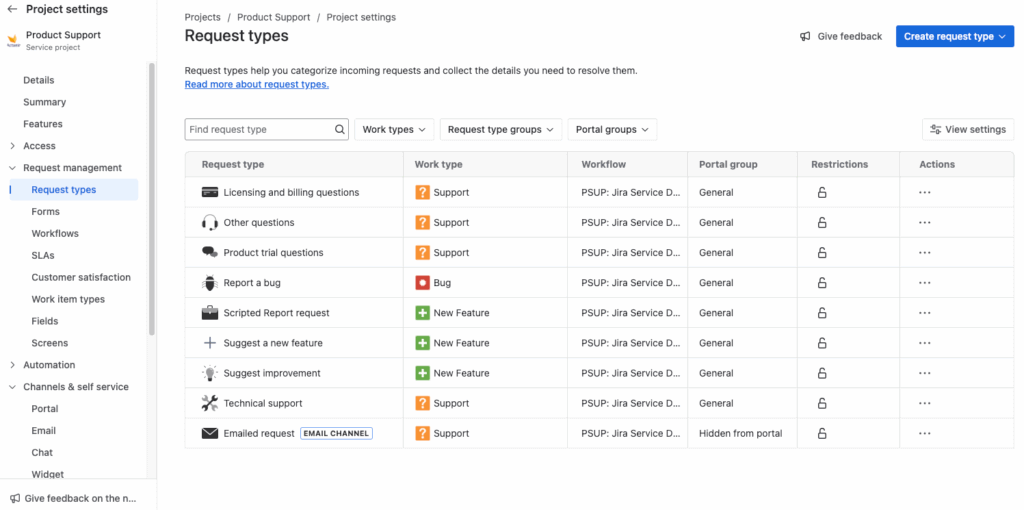Open Screens in the sidebar
The width and height of the screenshot is (1024, 510).
tap(50, 343)
